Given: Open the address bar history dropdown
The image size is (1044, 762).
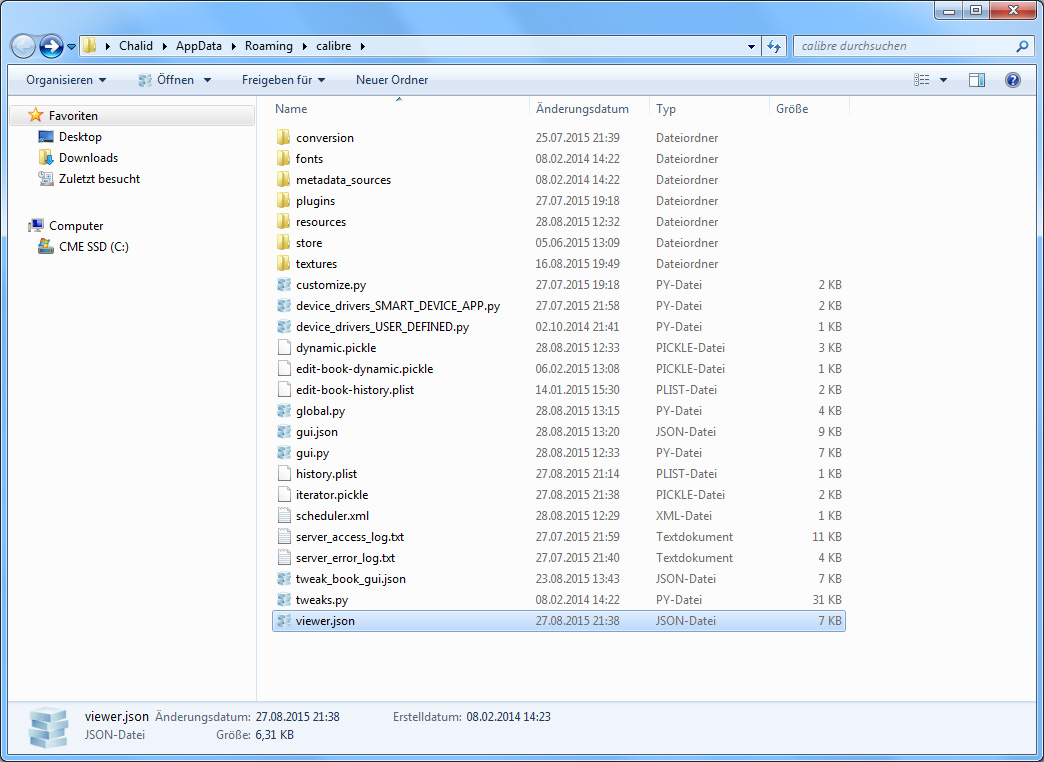Looking at the screenshot, I should (752, 46).
